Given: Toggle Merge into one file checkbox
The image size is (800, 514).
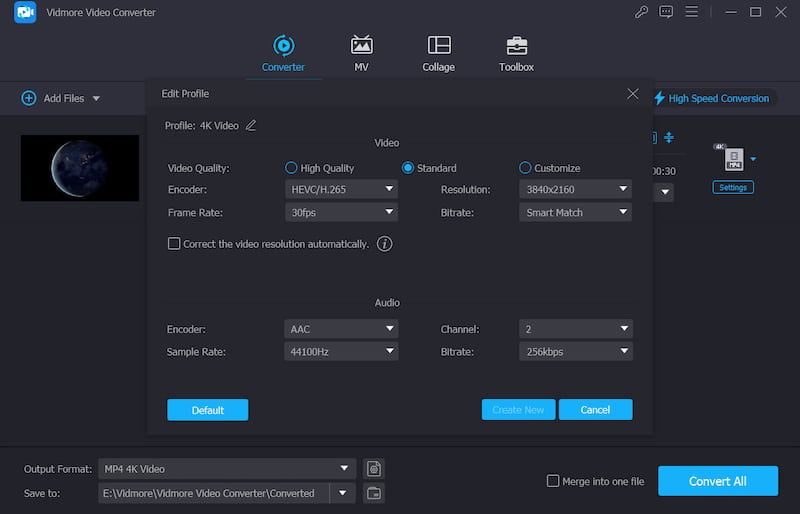Looking at the screenshot, I should [553, 481].
